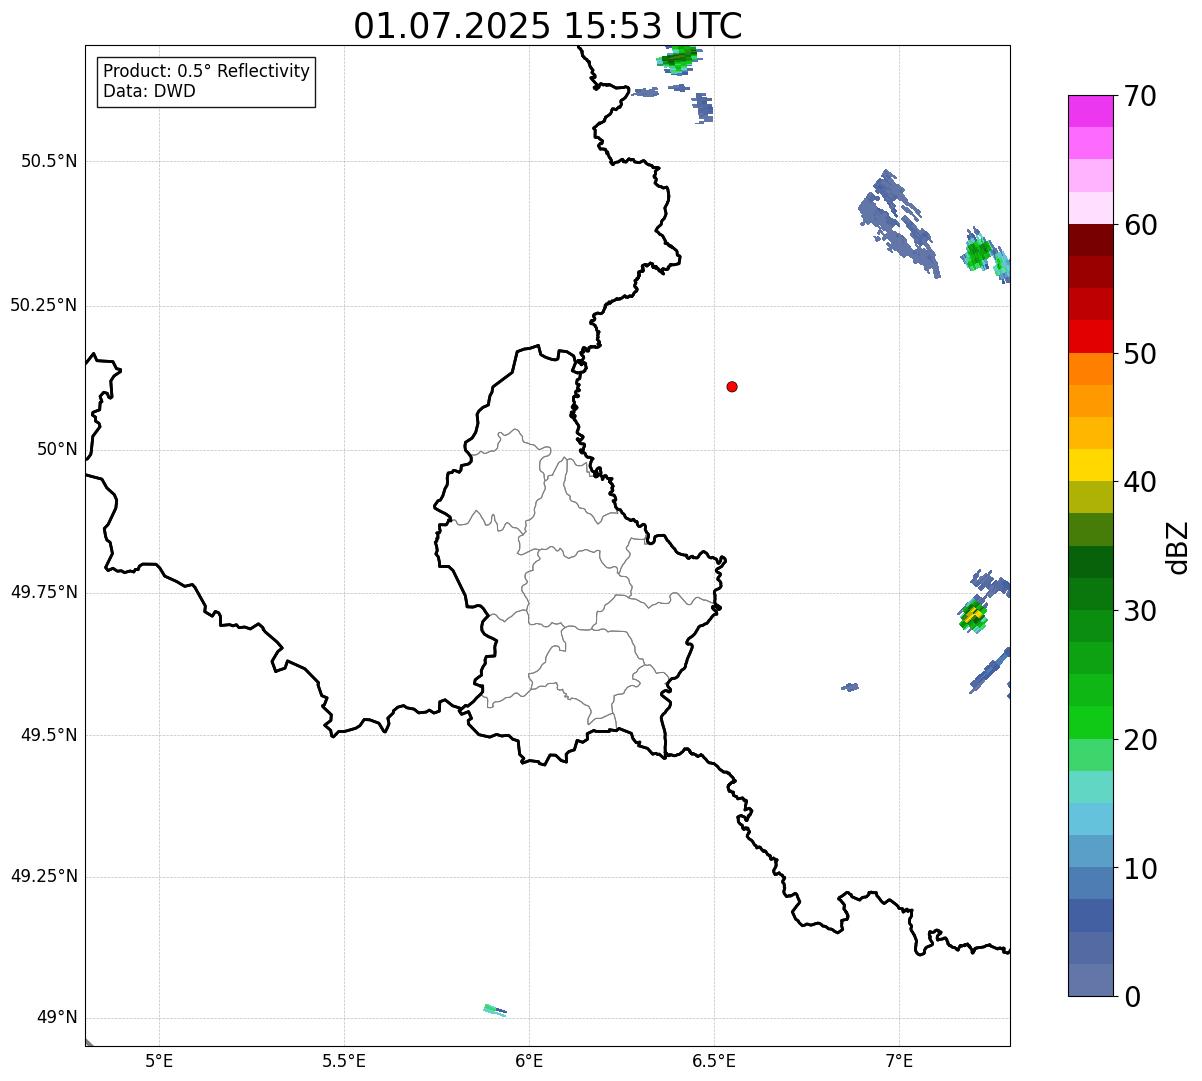Screen dimensions: 1202x1081
Task: Click the '7°E' longitude label
Action: point(899,1060)
